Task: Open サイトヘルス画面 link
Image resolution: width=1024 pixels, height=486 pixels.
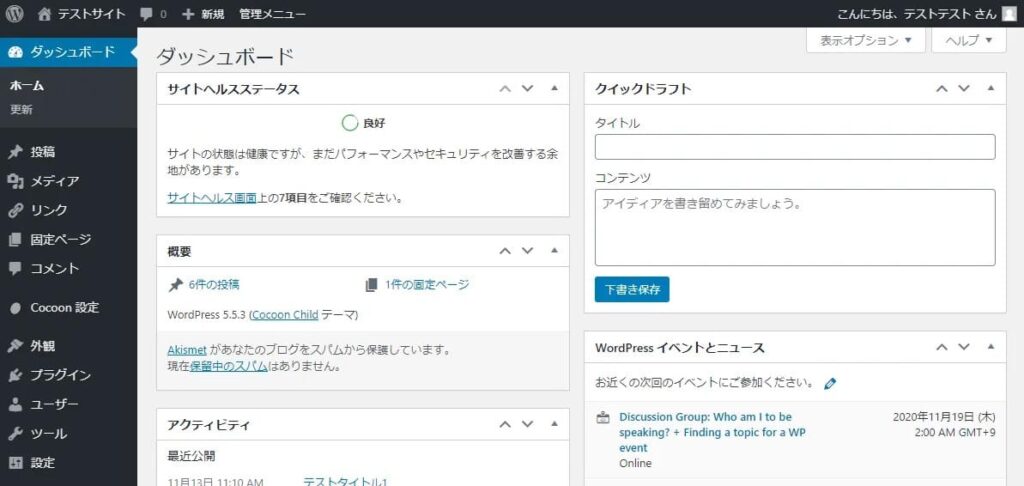Action: pyautogui.click(x=212, y=197)
